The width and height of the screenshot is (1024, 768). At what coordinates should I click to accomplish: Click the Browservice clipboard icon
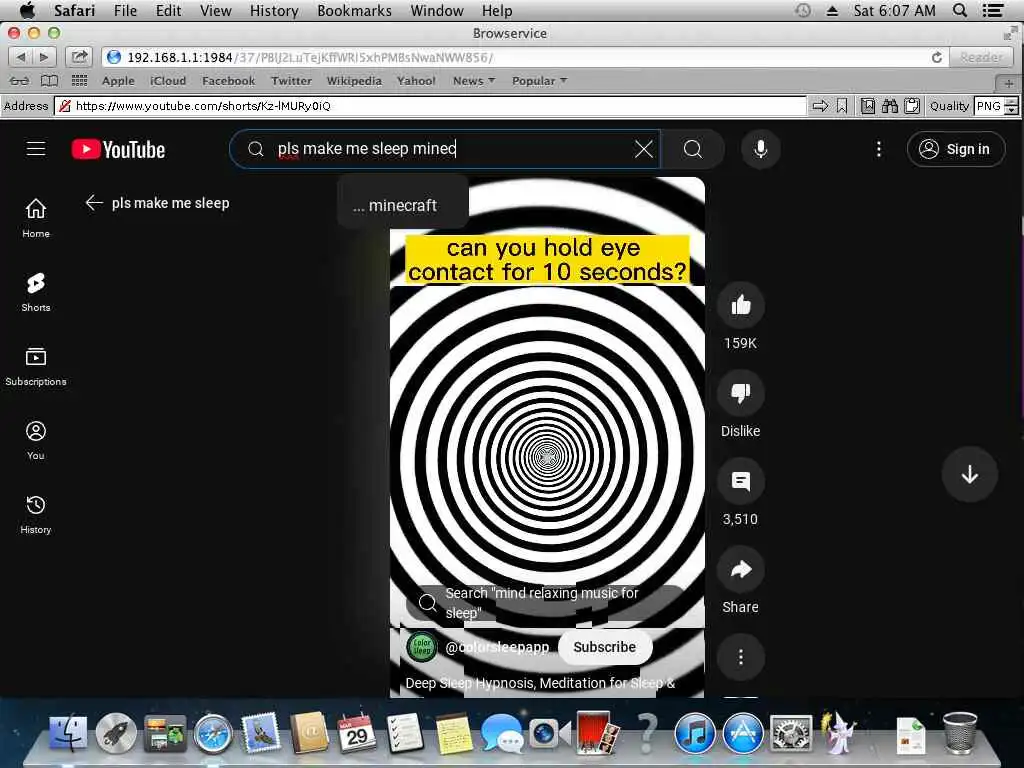click(912, 106)
